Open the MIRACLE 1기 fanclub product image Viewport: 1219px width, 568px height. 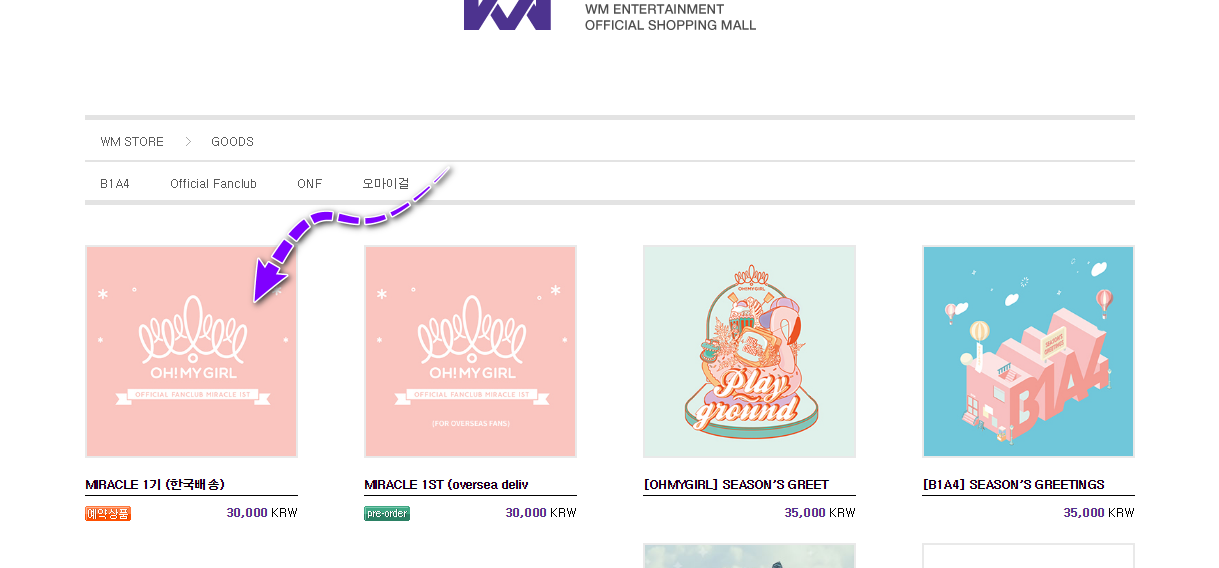[191, 351]
